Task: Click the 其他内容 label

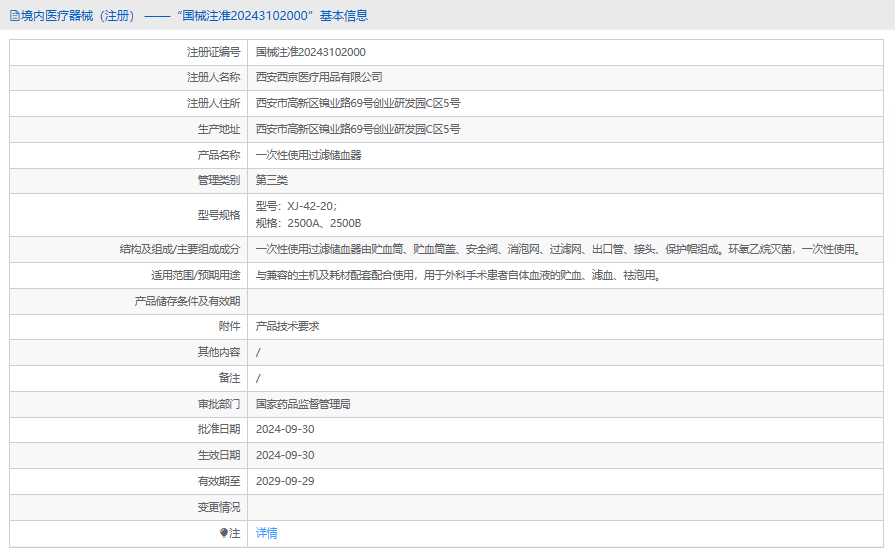Action: click(x=219, y=352)
